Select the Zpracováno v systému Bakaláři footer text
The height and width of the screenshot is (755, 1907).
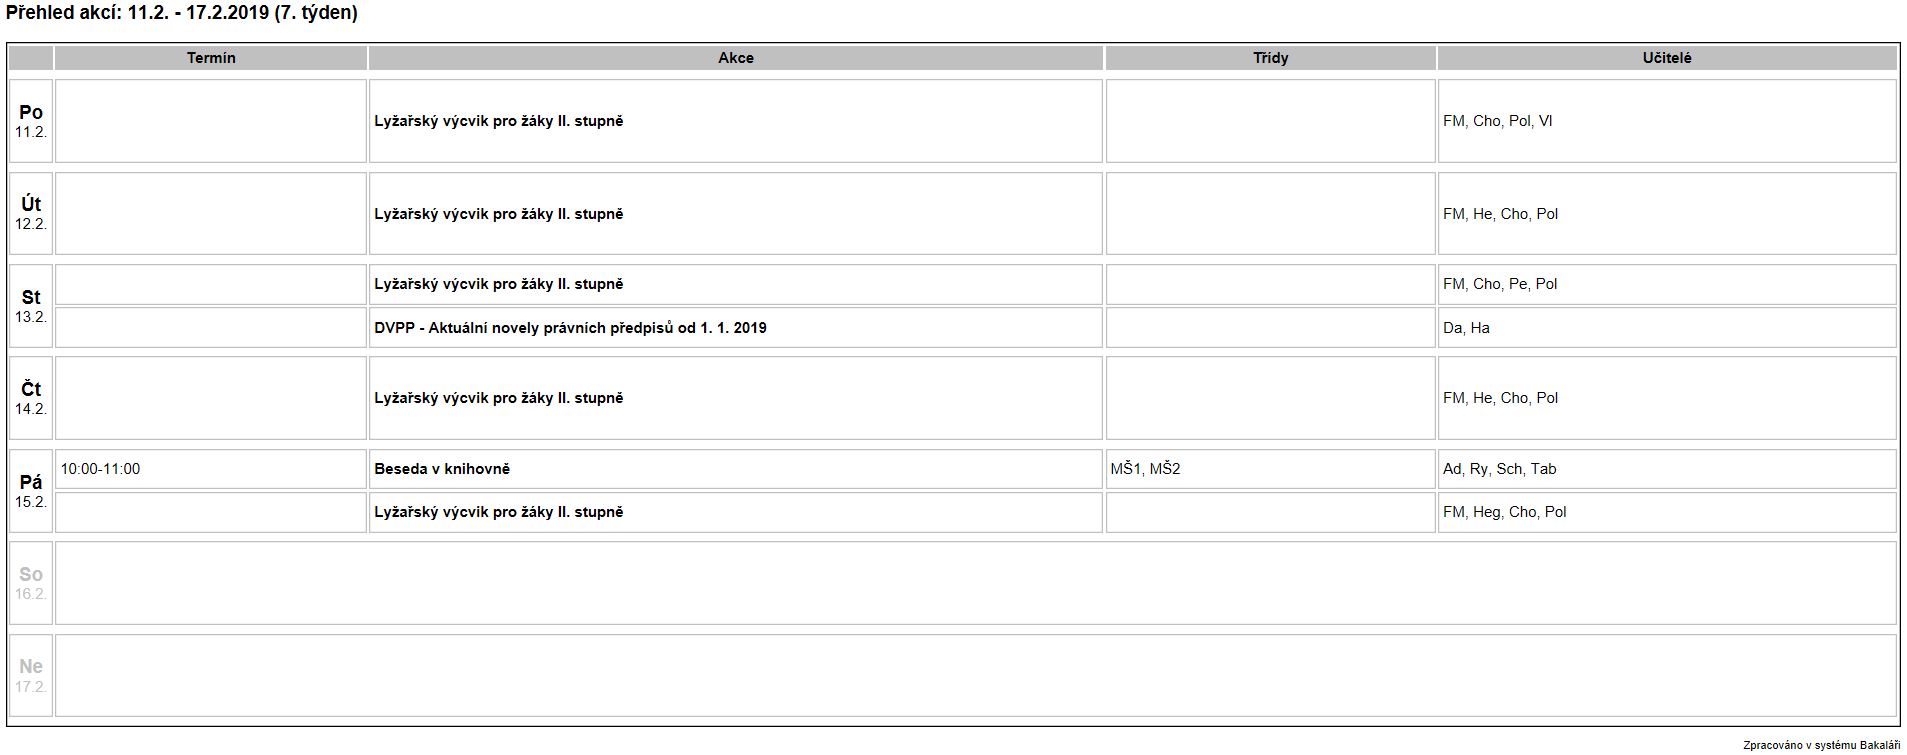coord(1821,745)
